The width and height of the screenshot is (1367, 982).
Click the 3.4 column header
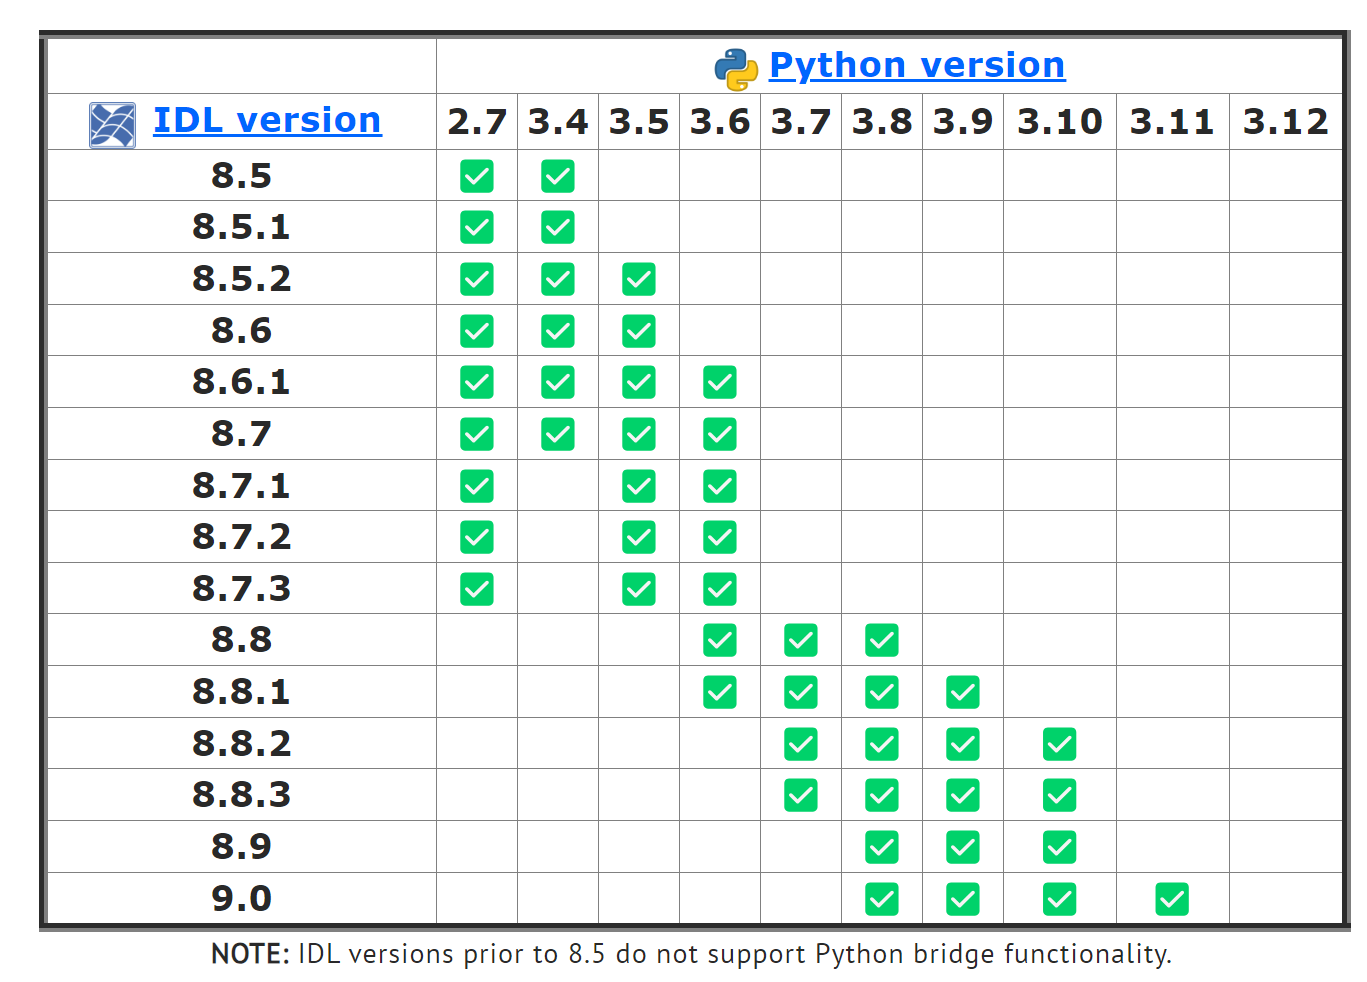click(558, 122)
